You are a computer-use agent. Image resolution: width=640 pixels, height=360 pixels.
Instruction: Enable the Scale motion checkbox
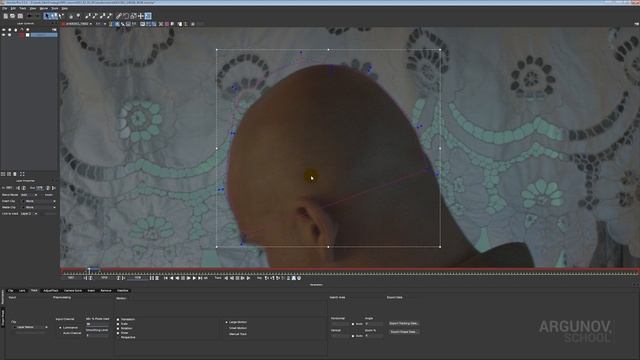click(x=118, y=324)
